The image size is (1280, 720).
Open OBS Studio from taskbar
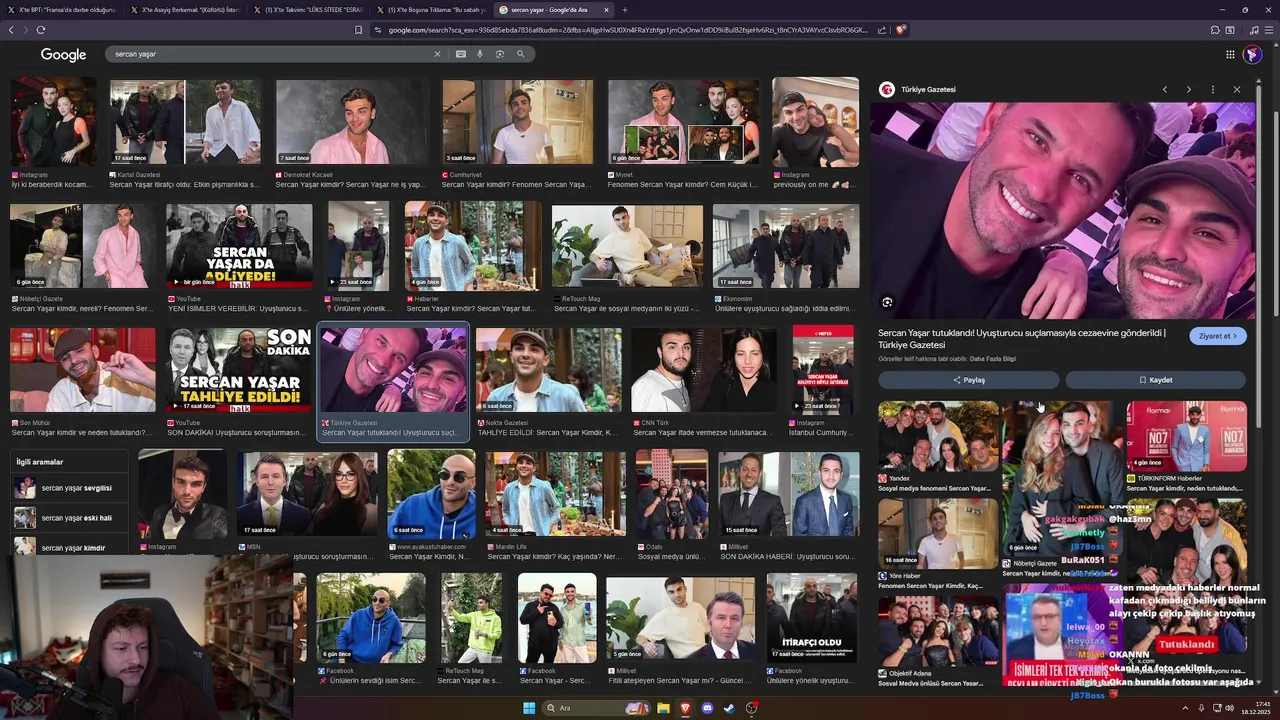pyautogui.click(x=752, y=708)
